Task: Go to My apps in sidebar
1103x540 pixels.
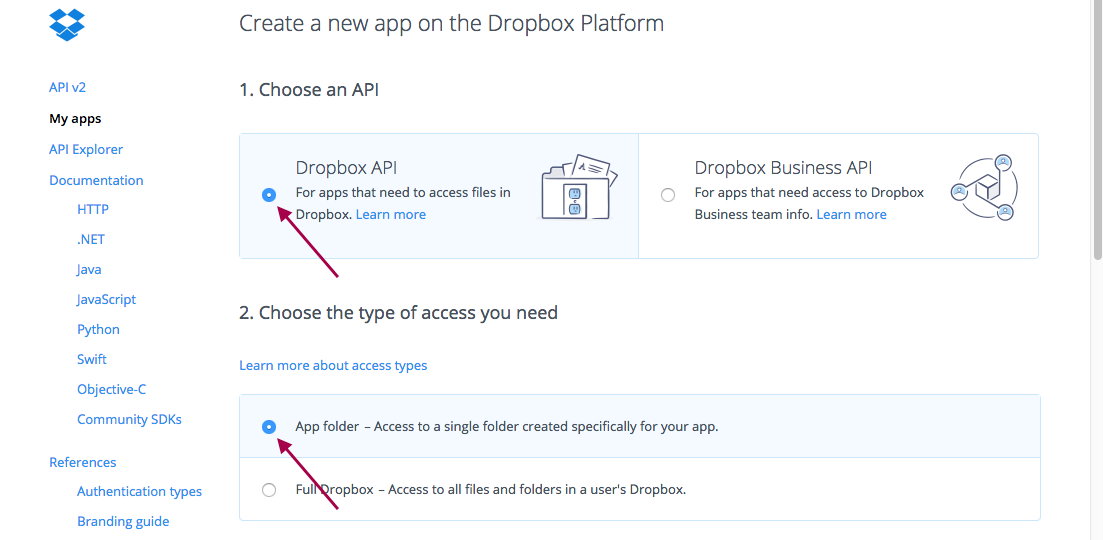Action: (x=75, y=119)
